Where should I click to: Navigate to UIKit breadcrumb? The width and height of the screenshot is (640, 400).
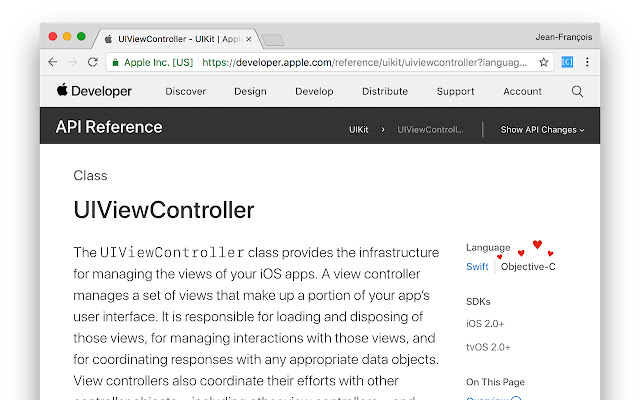[x=360, y=129]
